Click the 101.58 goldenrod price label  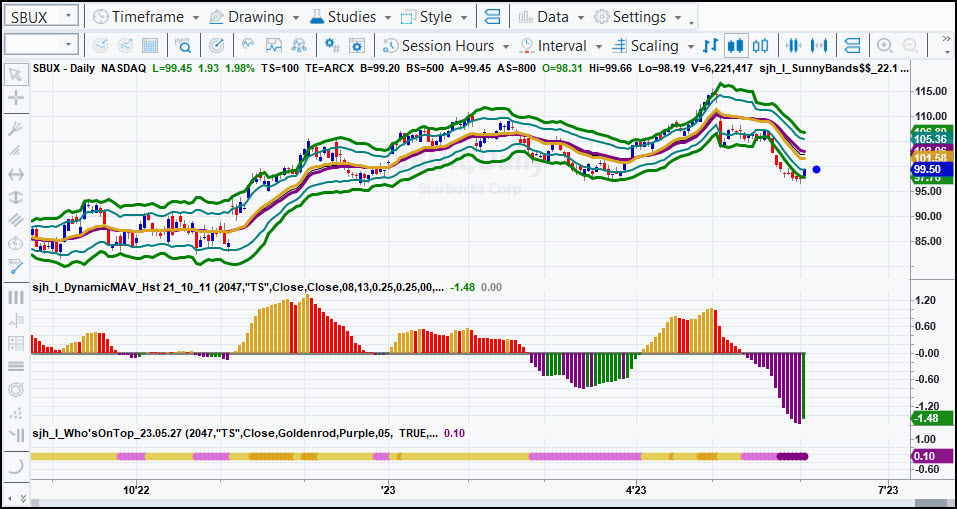click(932, 159)
